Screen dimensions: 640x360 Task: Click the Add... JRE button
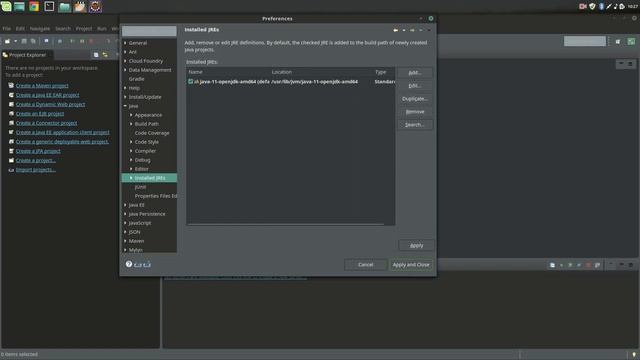(x=415, y=73)
